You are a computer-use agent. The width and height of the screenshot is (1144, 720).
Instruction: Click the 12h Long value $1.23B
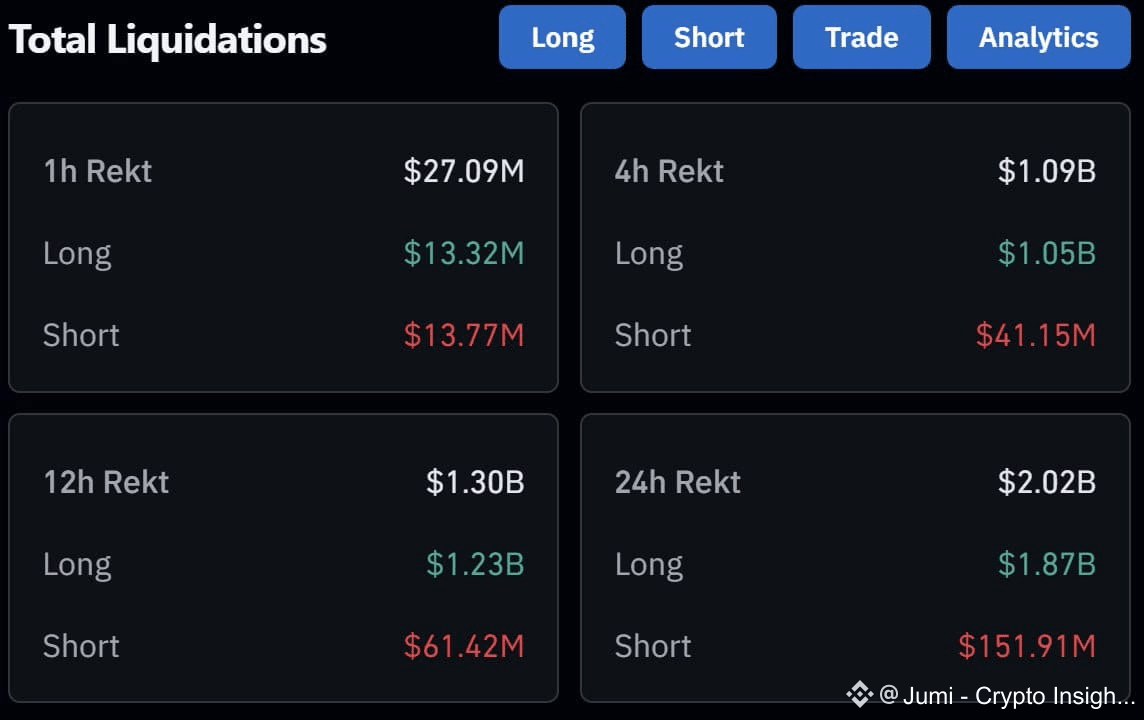475,564
